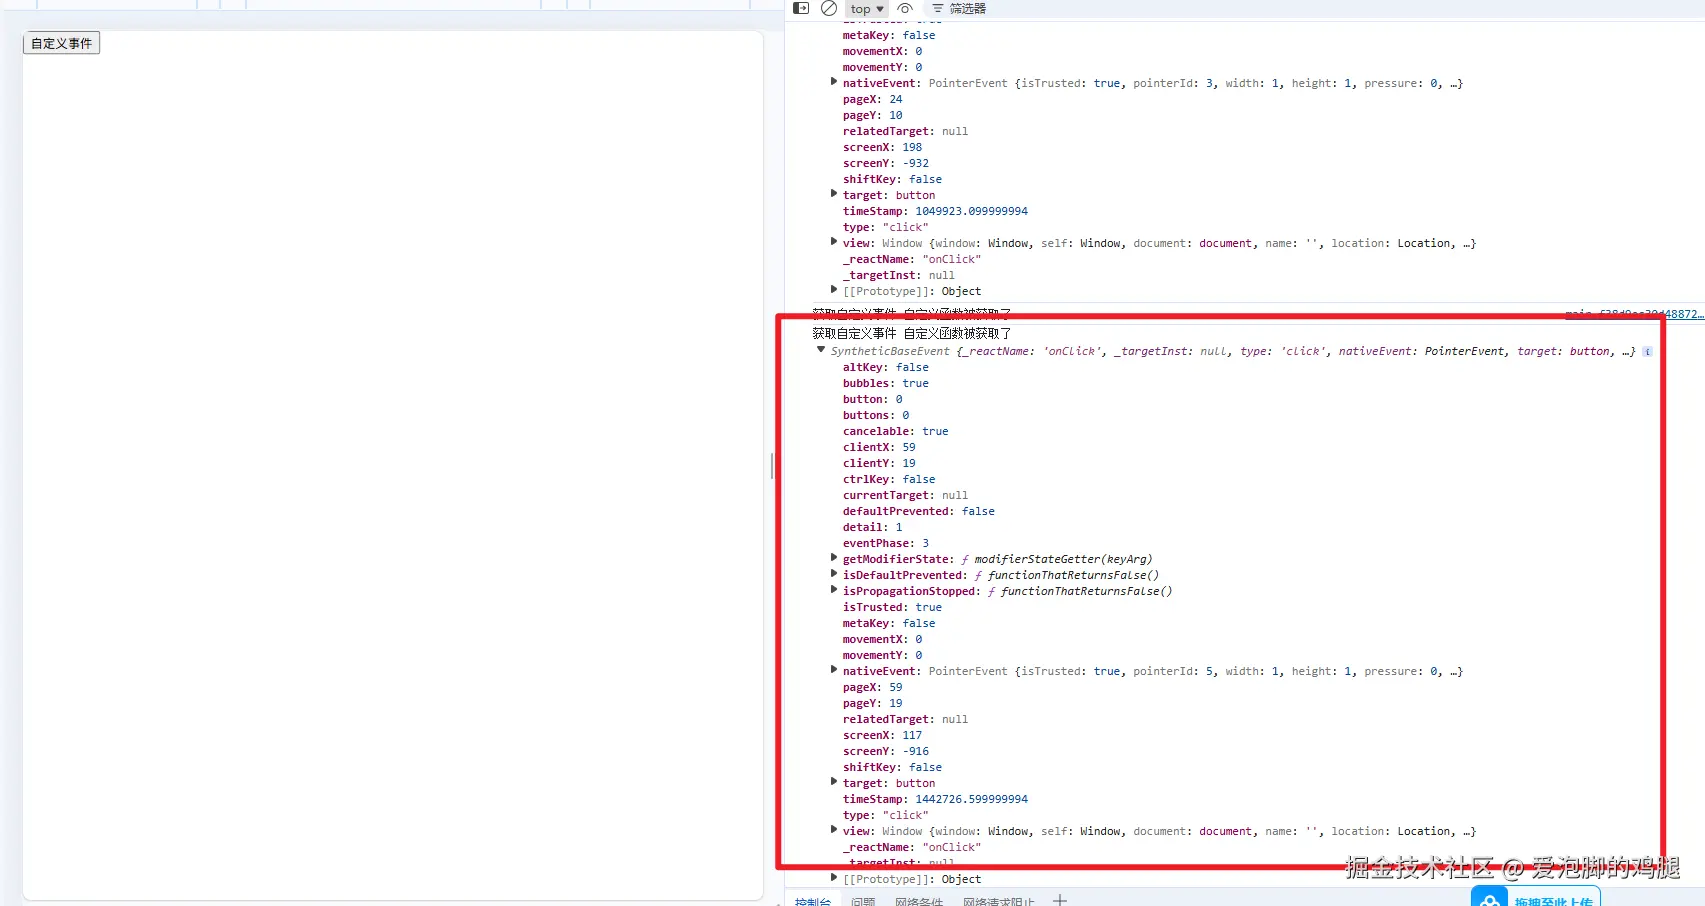
Task: Select the isTrusted: true line
Action: [x=892, y=607]
